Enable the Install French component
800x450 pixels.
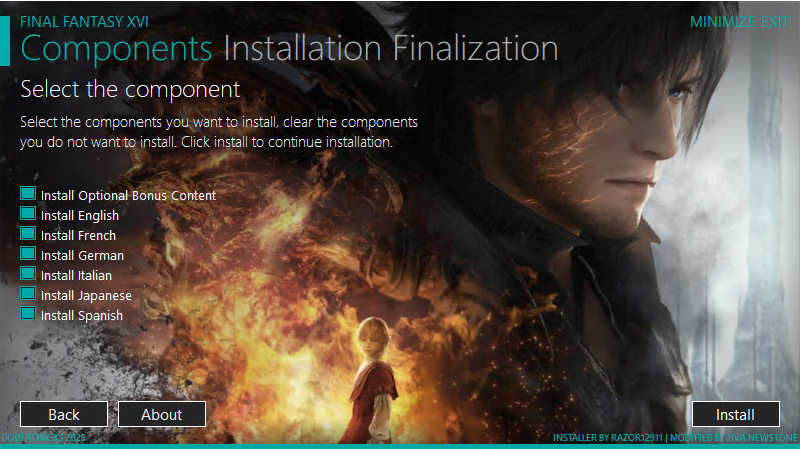[28, 233]
